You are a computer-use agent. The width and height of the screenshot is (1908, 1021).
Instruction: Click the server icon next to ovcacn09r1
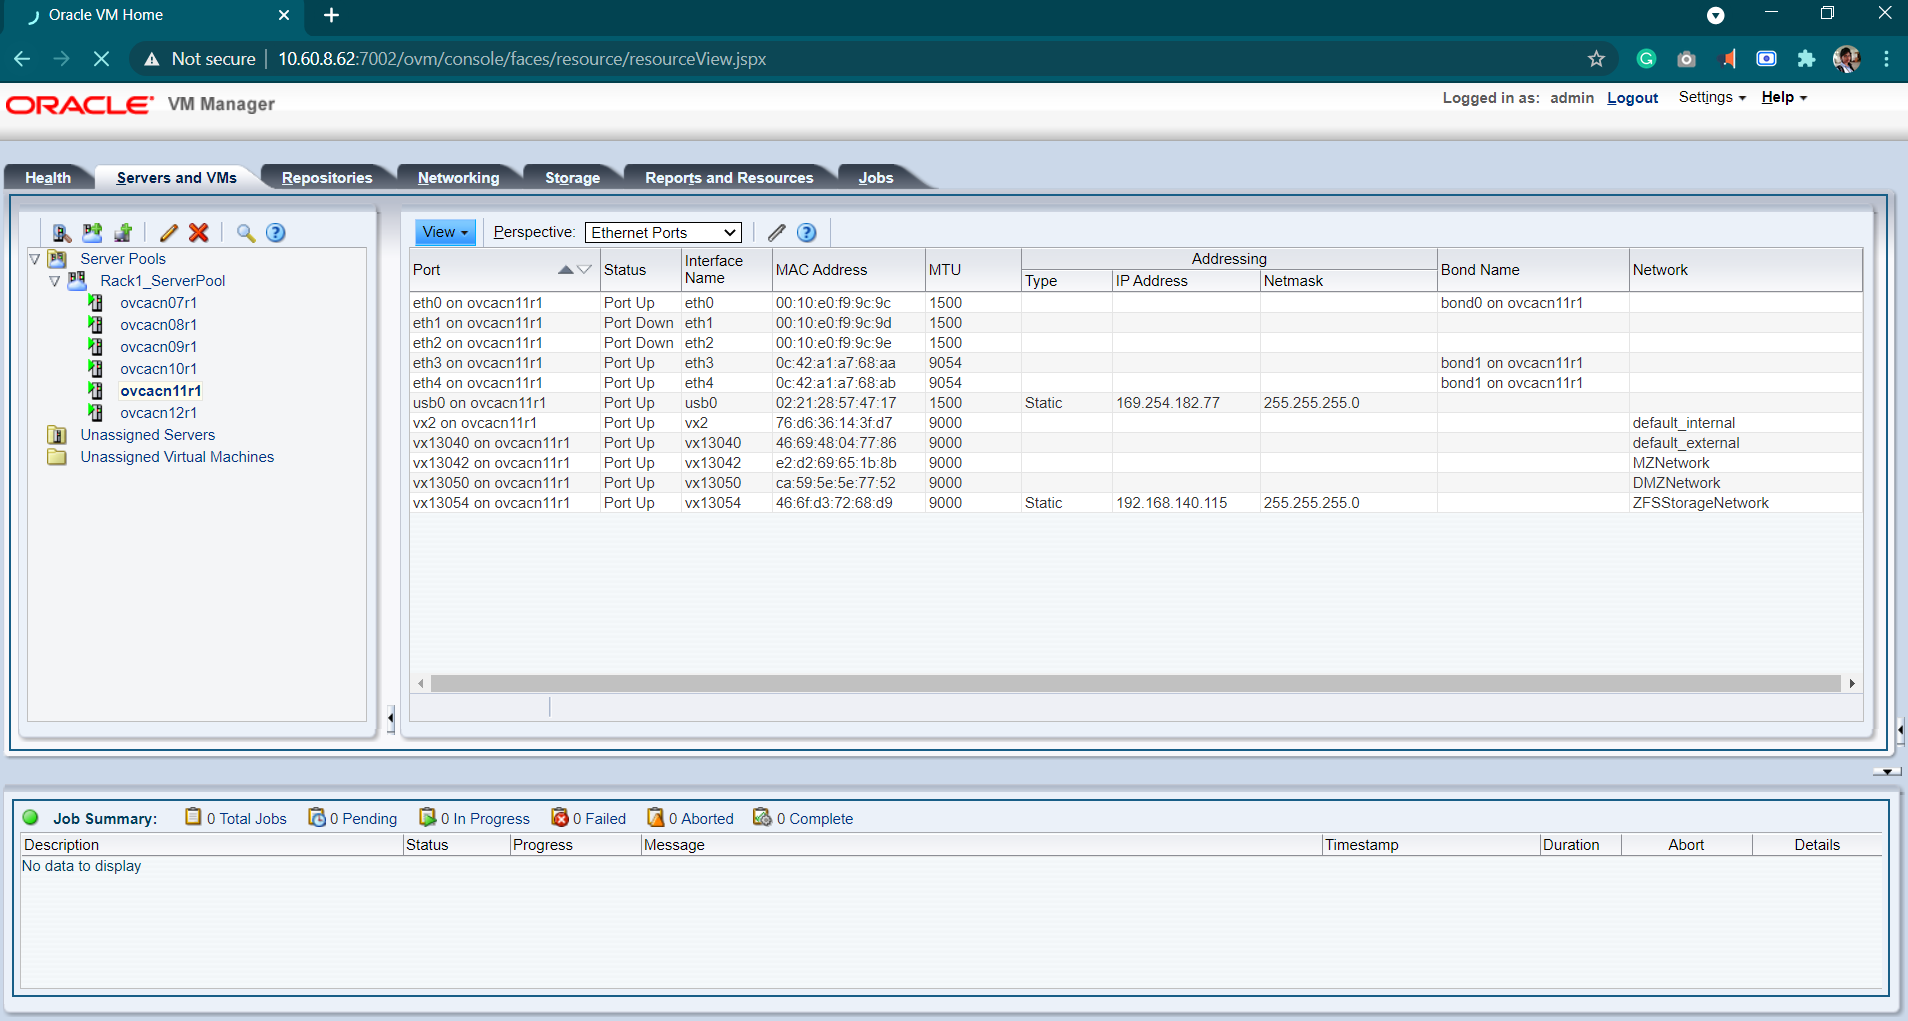(96, 347)
